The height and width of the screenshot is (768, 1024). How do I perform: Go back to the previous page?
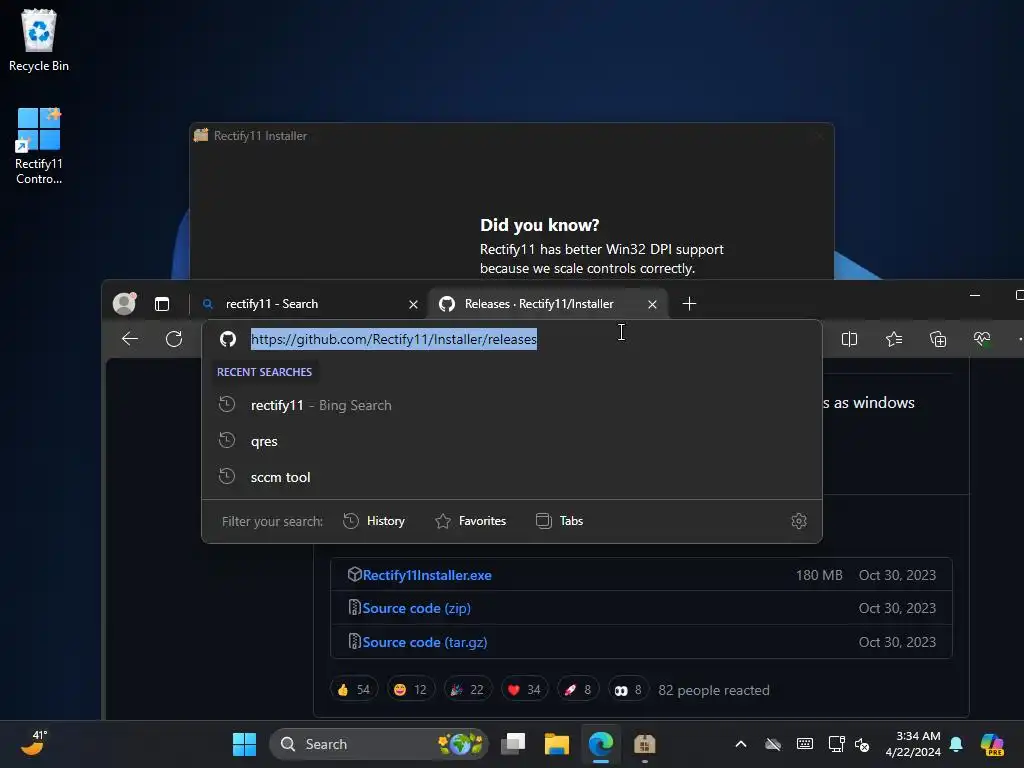click(x=130, y=339)
